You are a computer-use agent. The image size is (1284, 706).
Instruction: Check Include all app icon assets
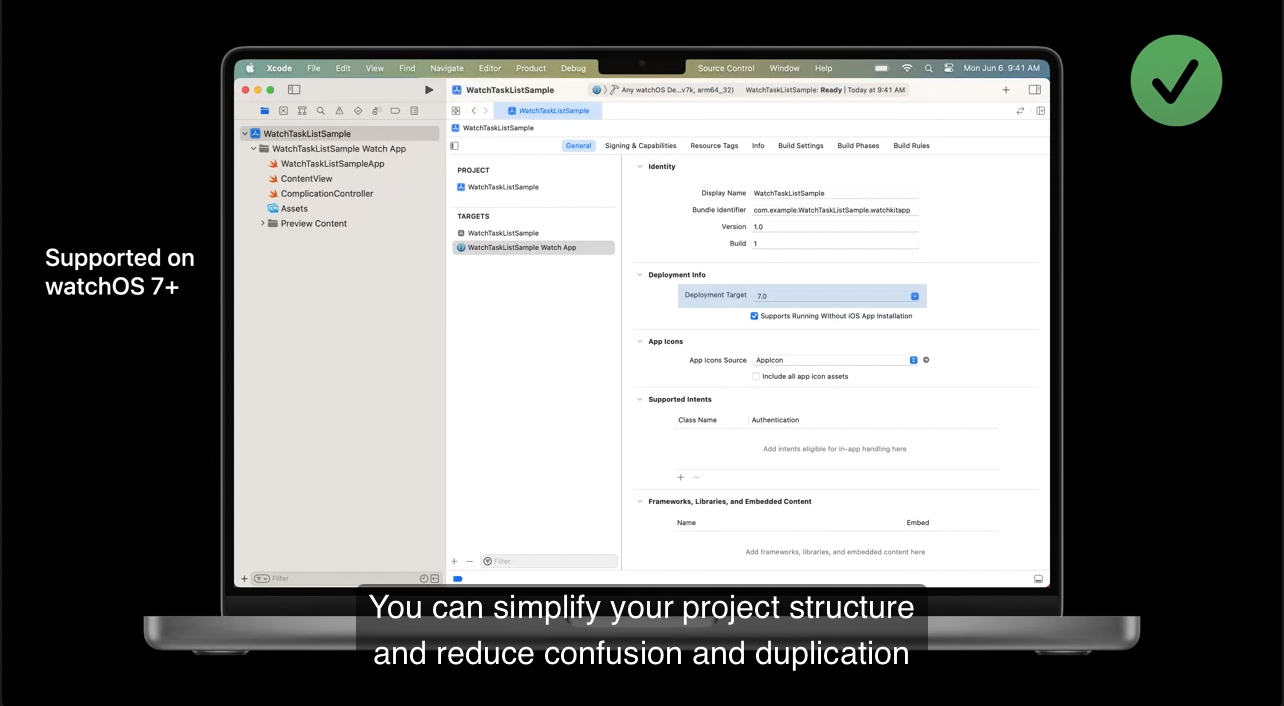755,377
